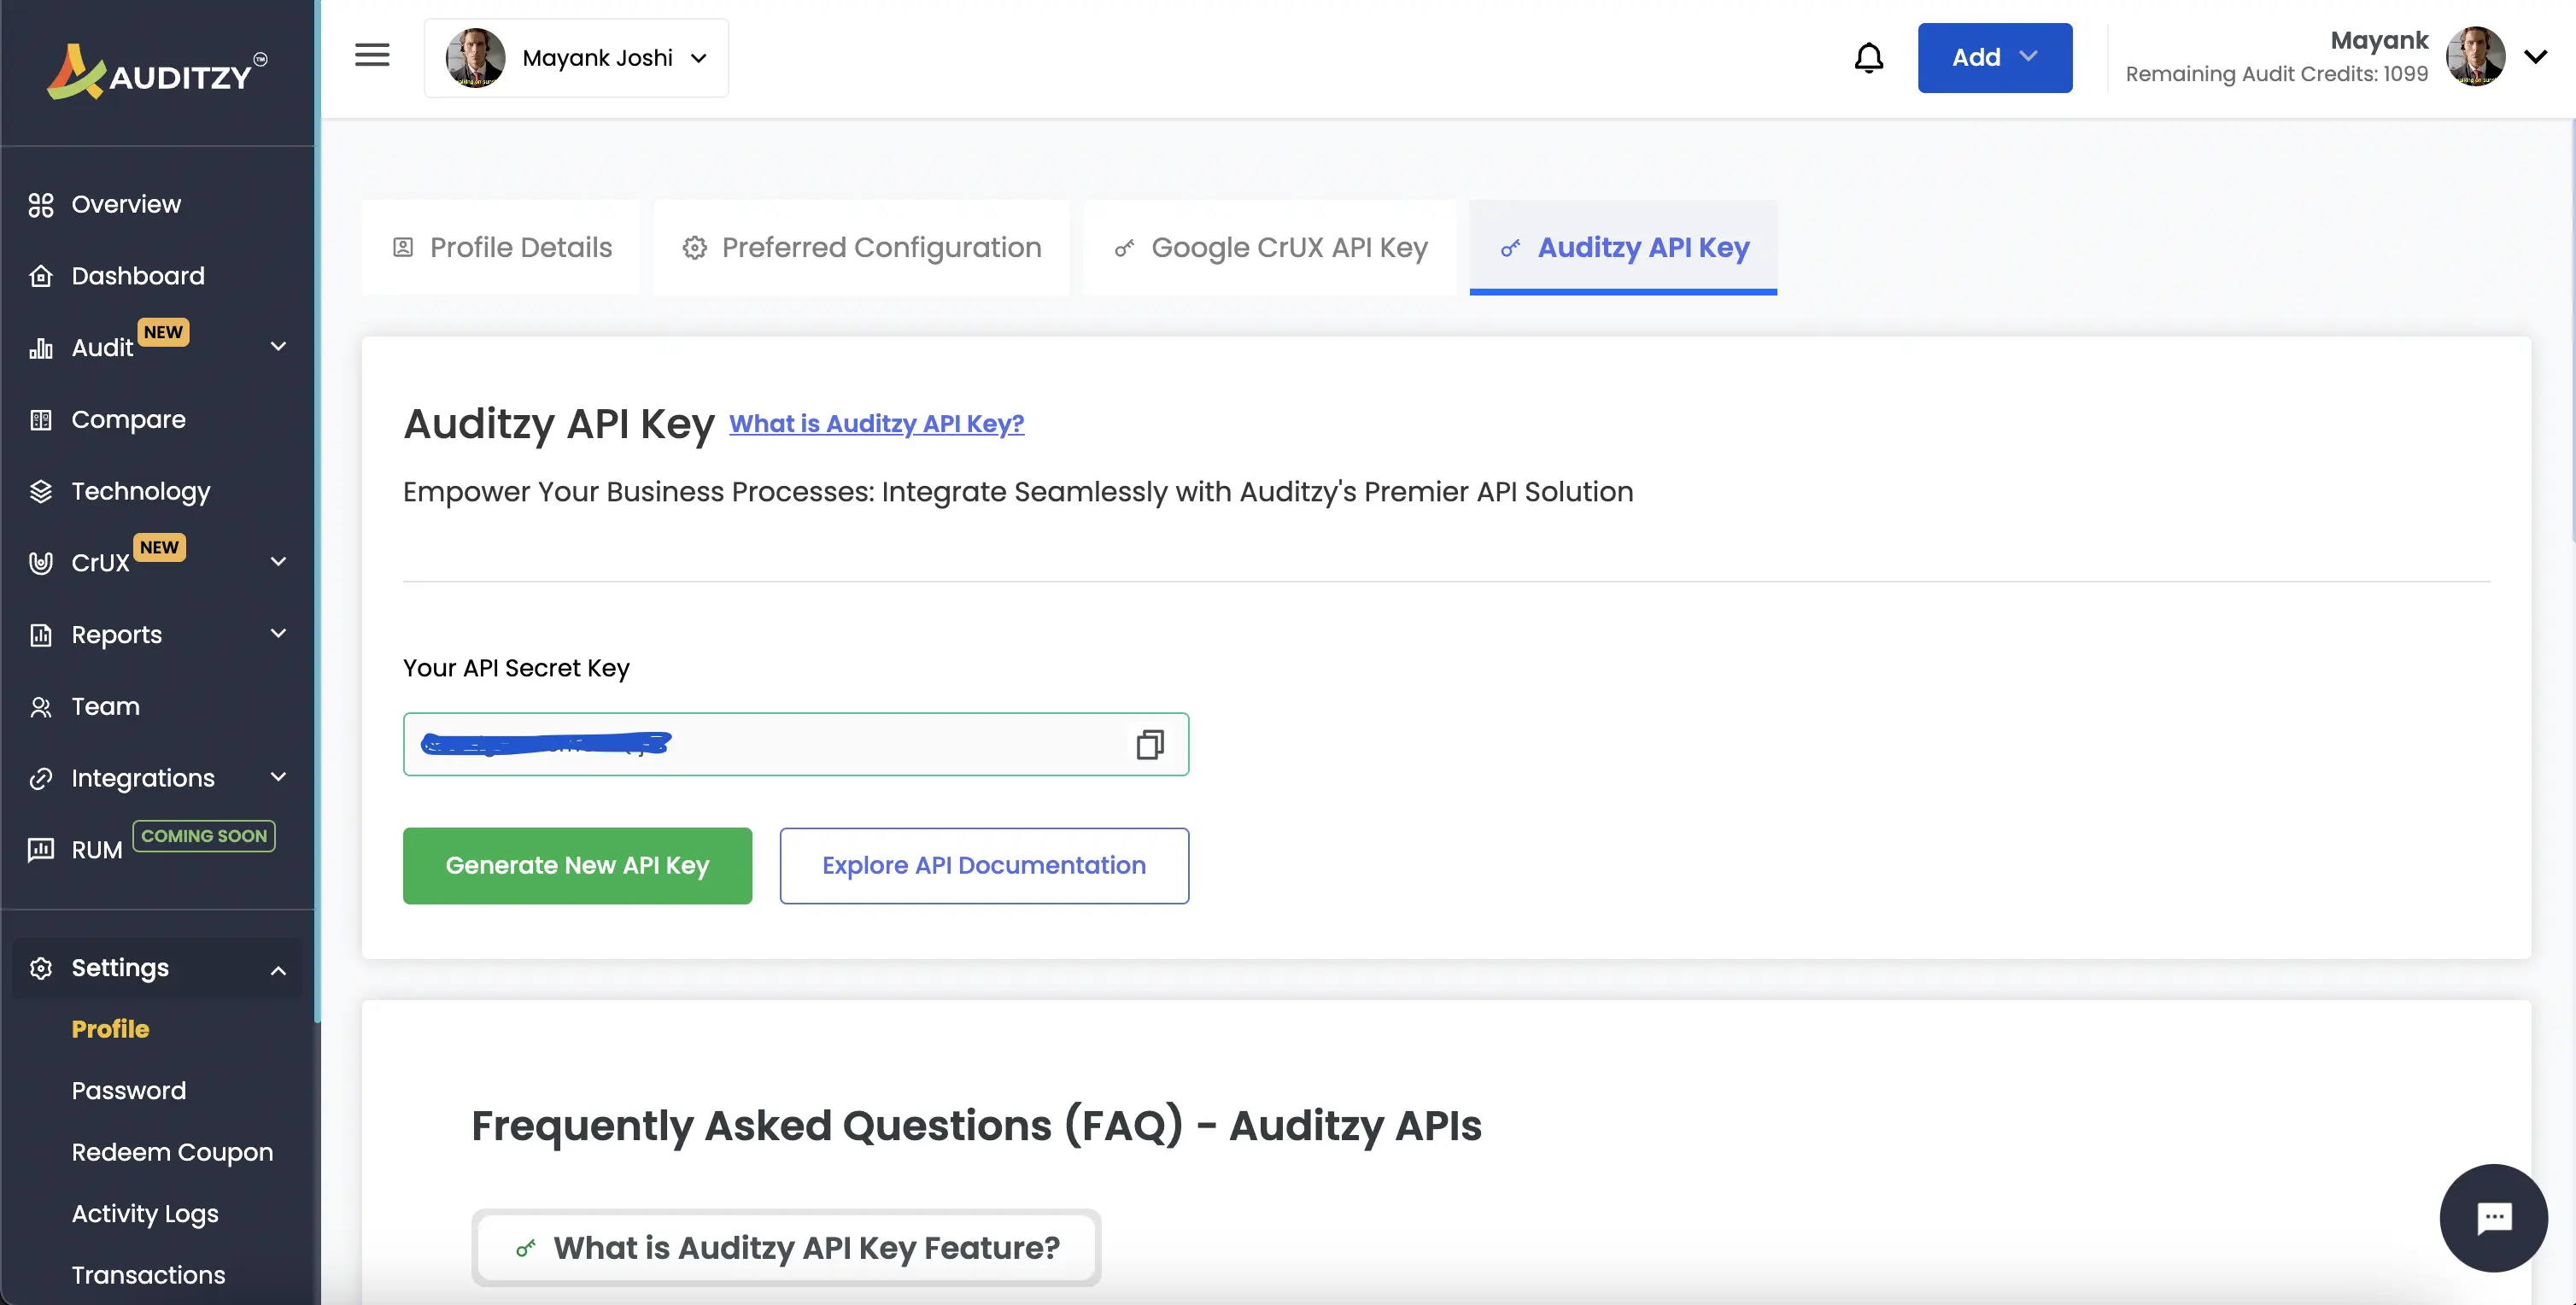This screenshot has width=2576, height=1305.
Task: Open the Add dropdown button
Action: pos(1994,58)
